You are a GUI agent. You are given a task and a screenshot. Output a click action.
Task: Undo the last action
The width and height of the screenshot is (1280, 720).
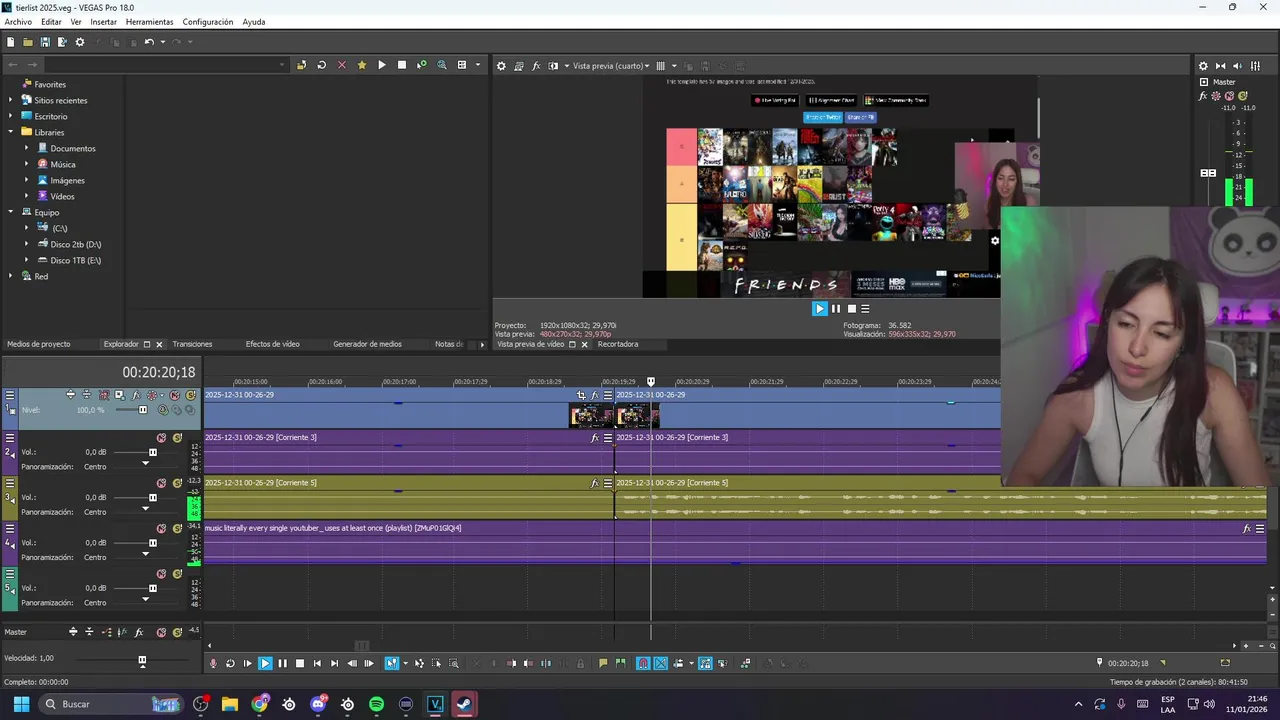click(149, 42)
